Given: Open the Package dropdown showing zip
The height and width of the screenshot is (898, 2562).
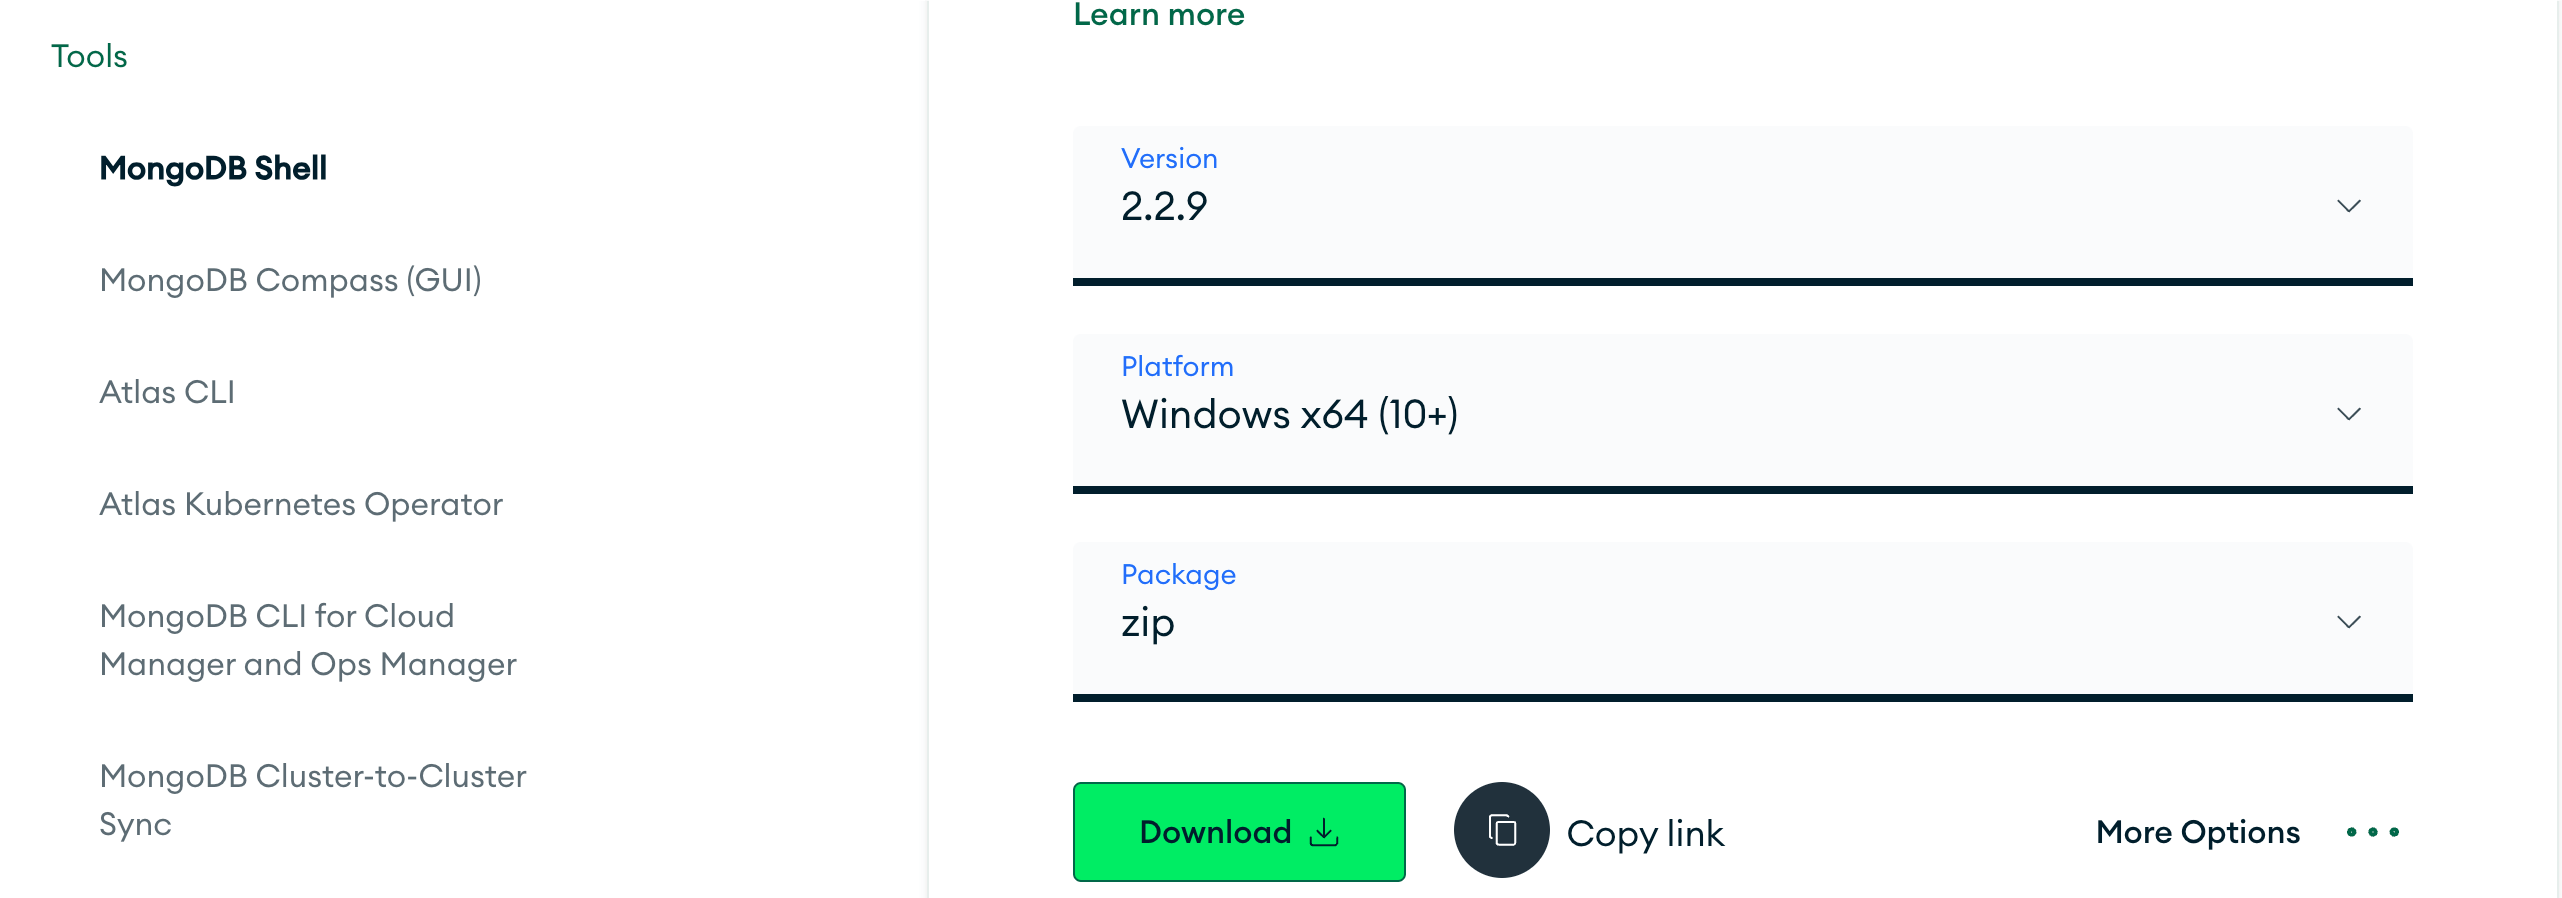Looking at the screenshot, I should pos(1740,621).
